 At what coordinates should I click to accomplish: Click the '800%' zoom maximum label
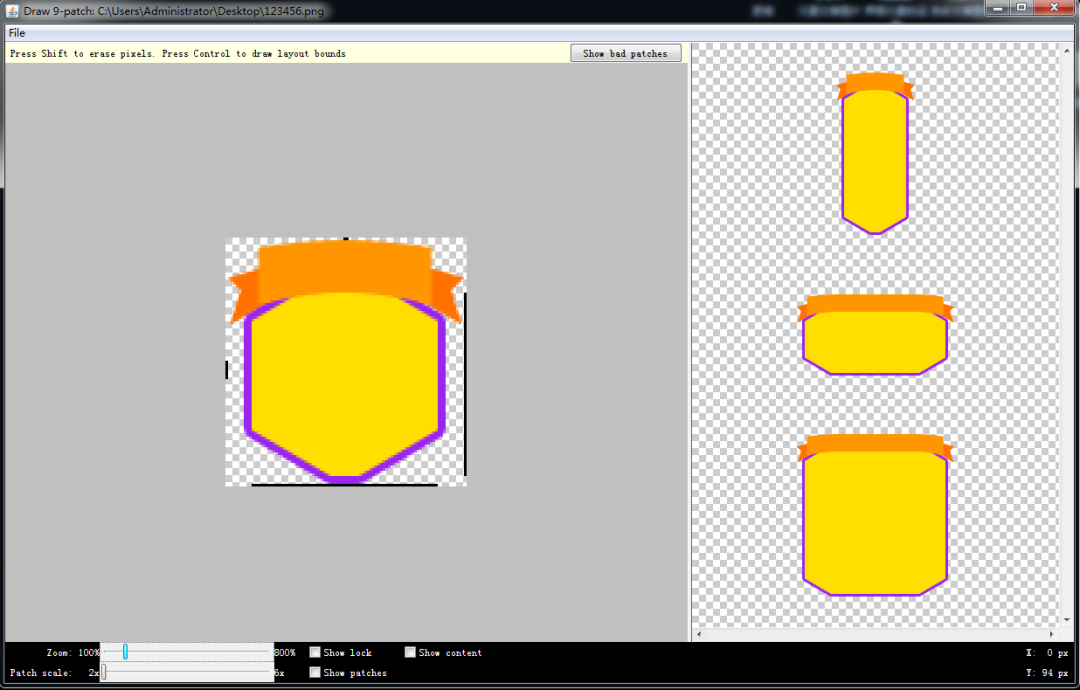[285, 652]
